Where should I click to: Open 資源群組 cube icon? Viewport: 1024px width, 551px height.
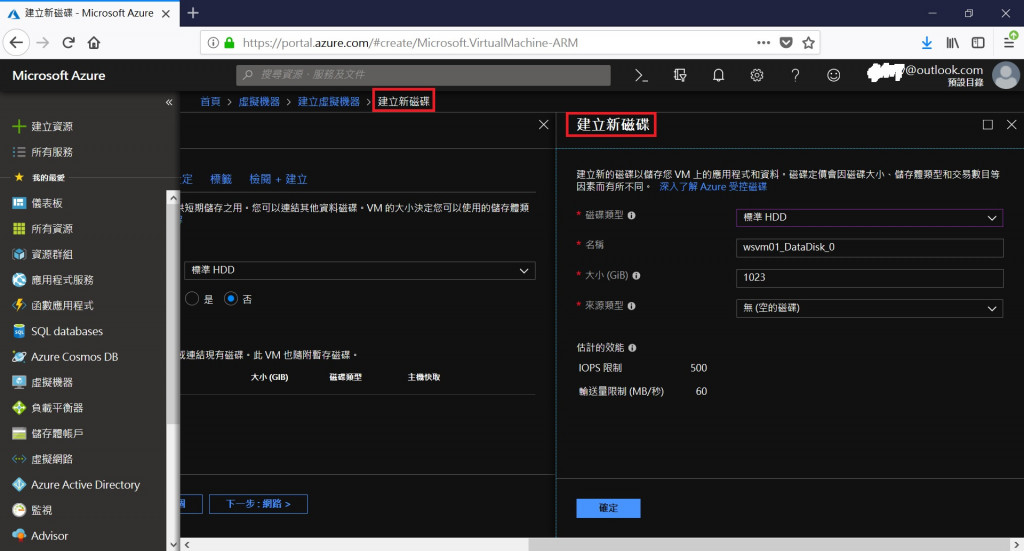point(19,254)
